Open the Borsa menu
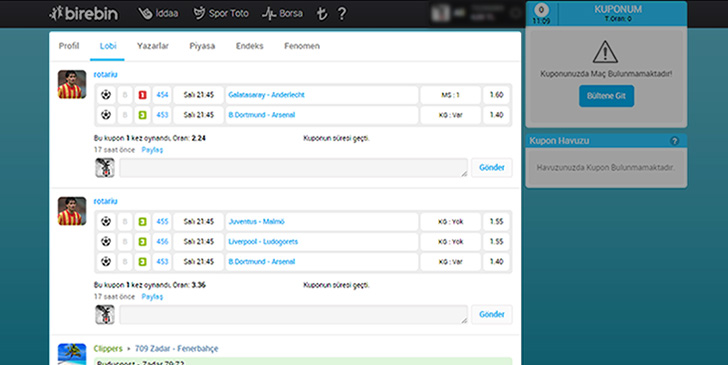Screen dimensions: 728x365 click(x=282, y=13)
